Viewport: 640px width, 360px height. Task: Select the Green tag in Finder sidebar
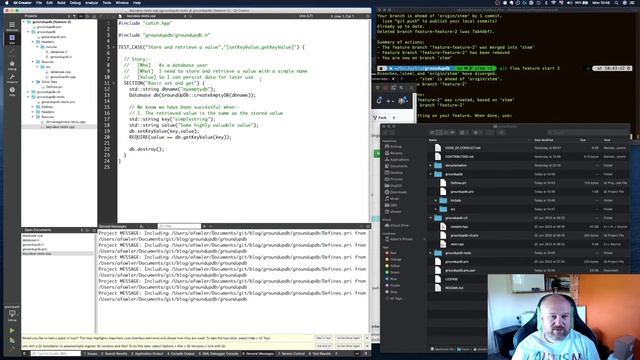(x=392, y=273)
